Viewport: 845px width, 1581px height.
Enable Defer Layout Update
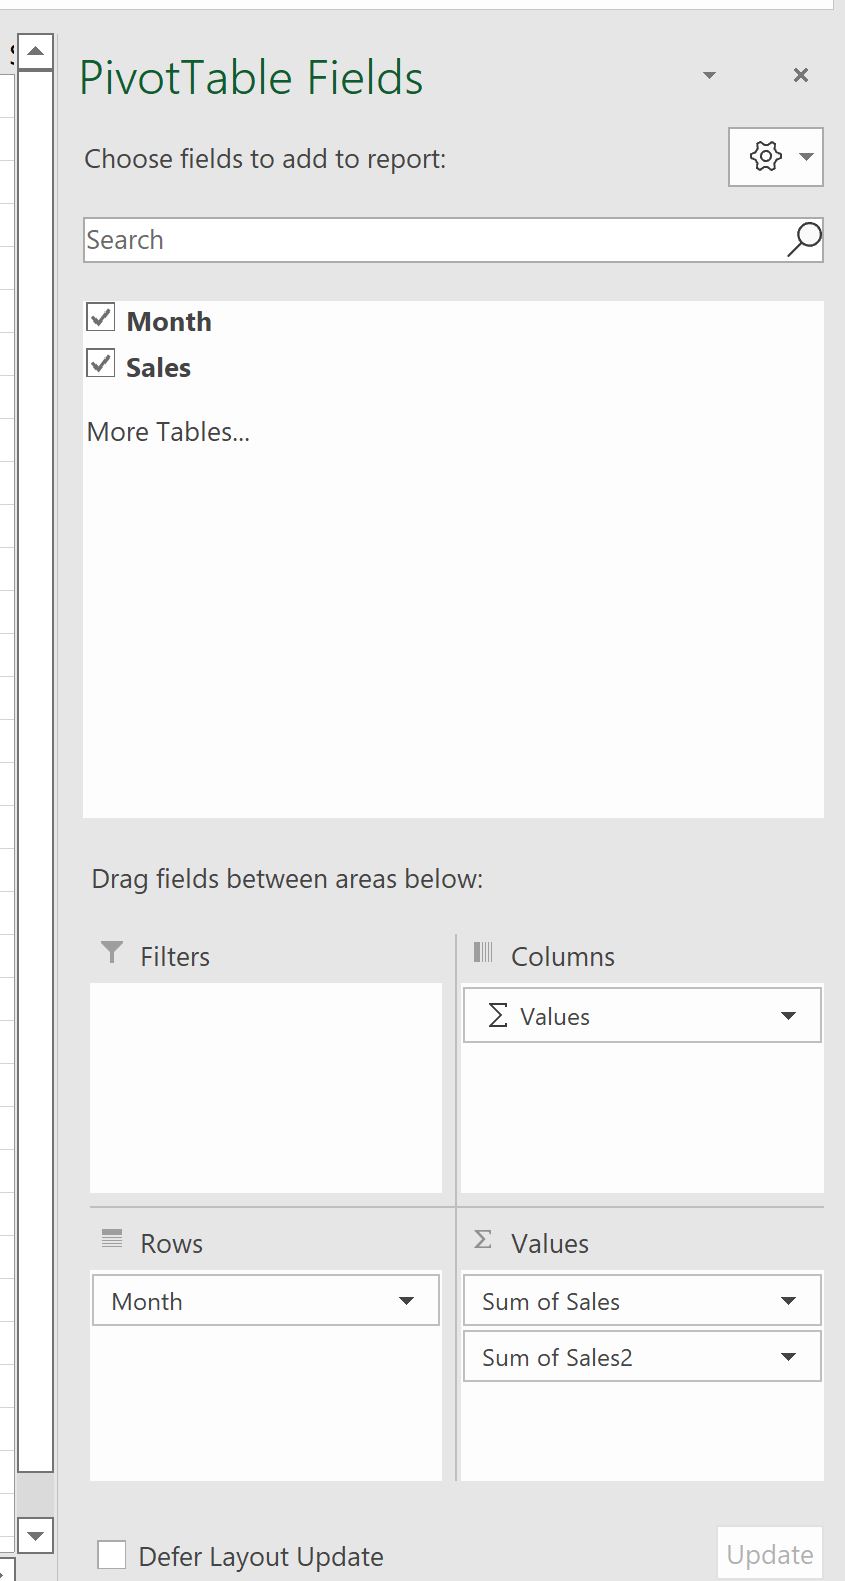[111, 1555]
